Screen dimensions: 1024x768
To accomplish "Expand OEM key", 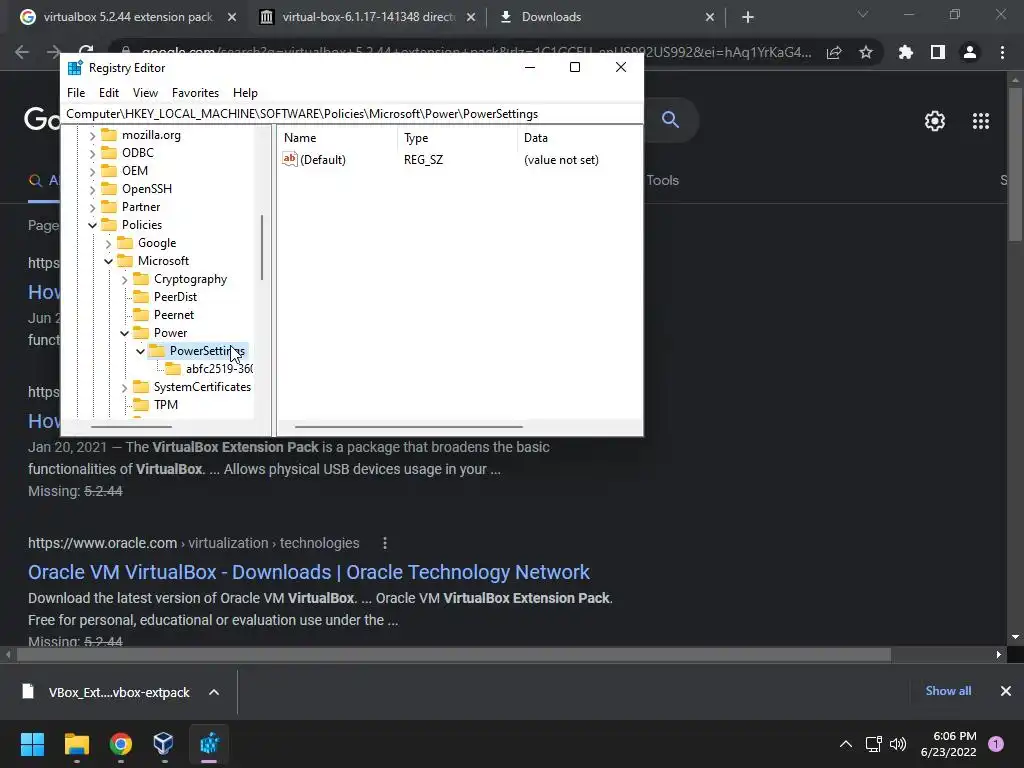I will 92,171.
